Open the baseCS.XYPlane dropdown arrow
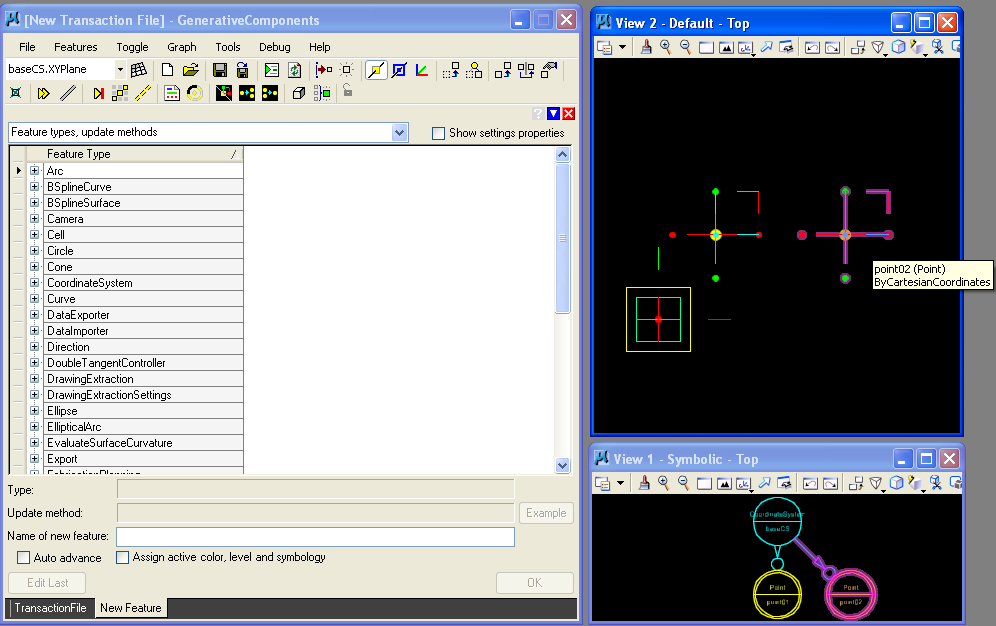This screenshot has height=626, width=996. pos(120,69)
